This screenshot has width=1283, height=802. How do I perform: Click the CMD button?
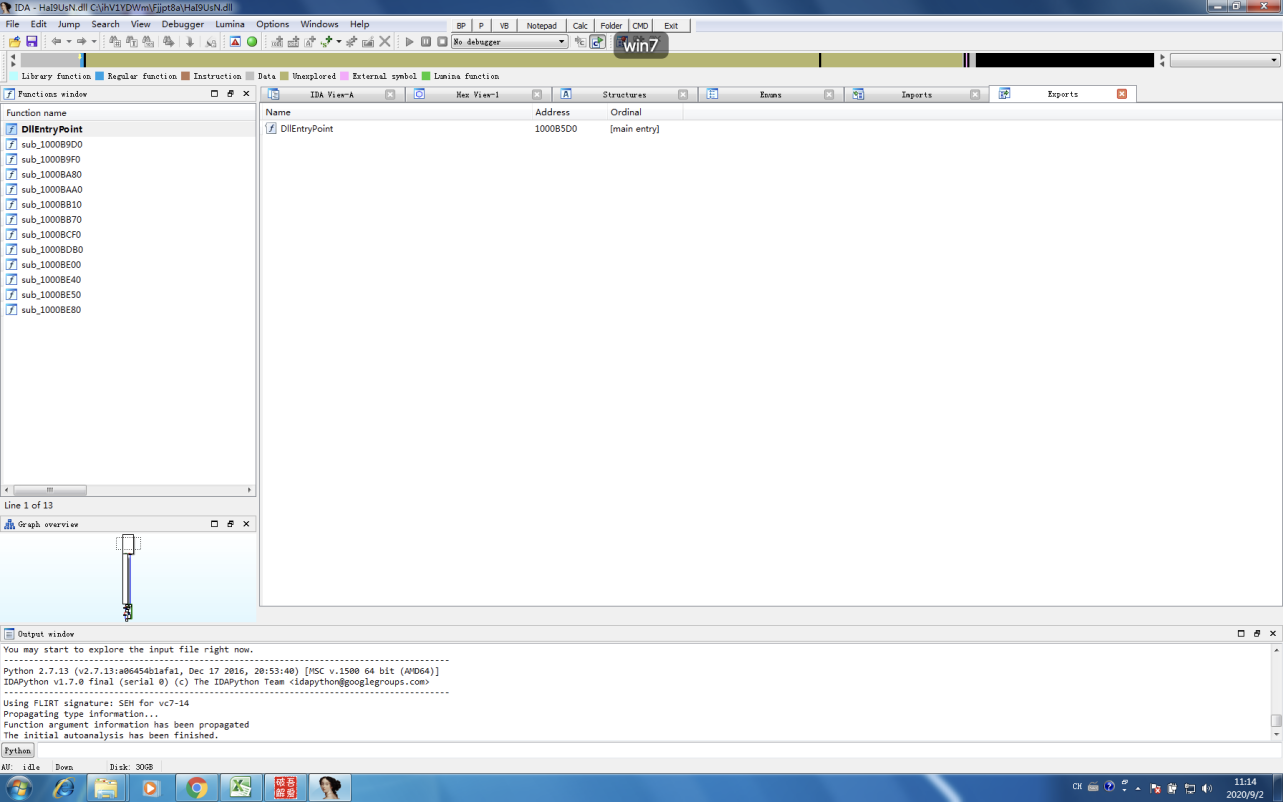point(640,26)
